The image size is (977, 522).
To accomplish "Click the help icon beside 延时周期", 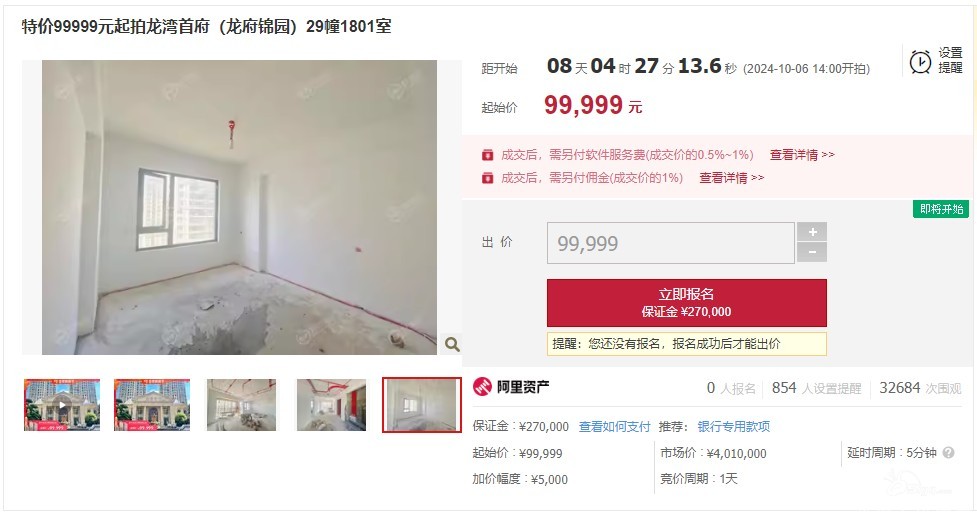I will coord(948,453).
